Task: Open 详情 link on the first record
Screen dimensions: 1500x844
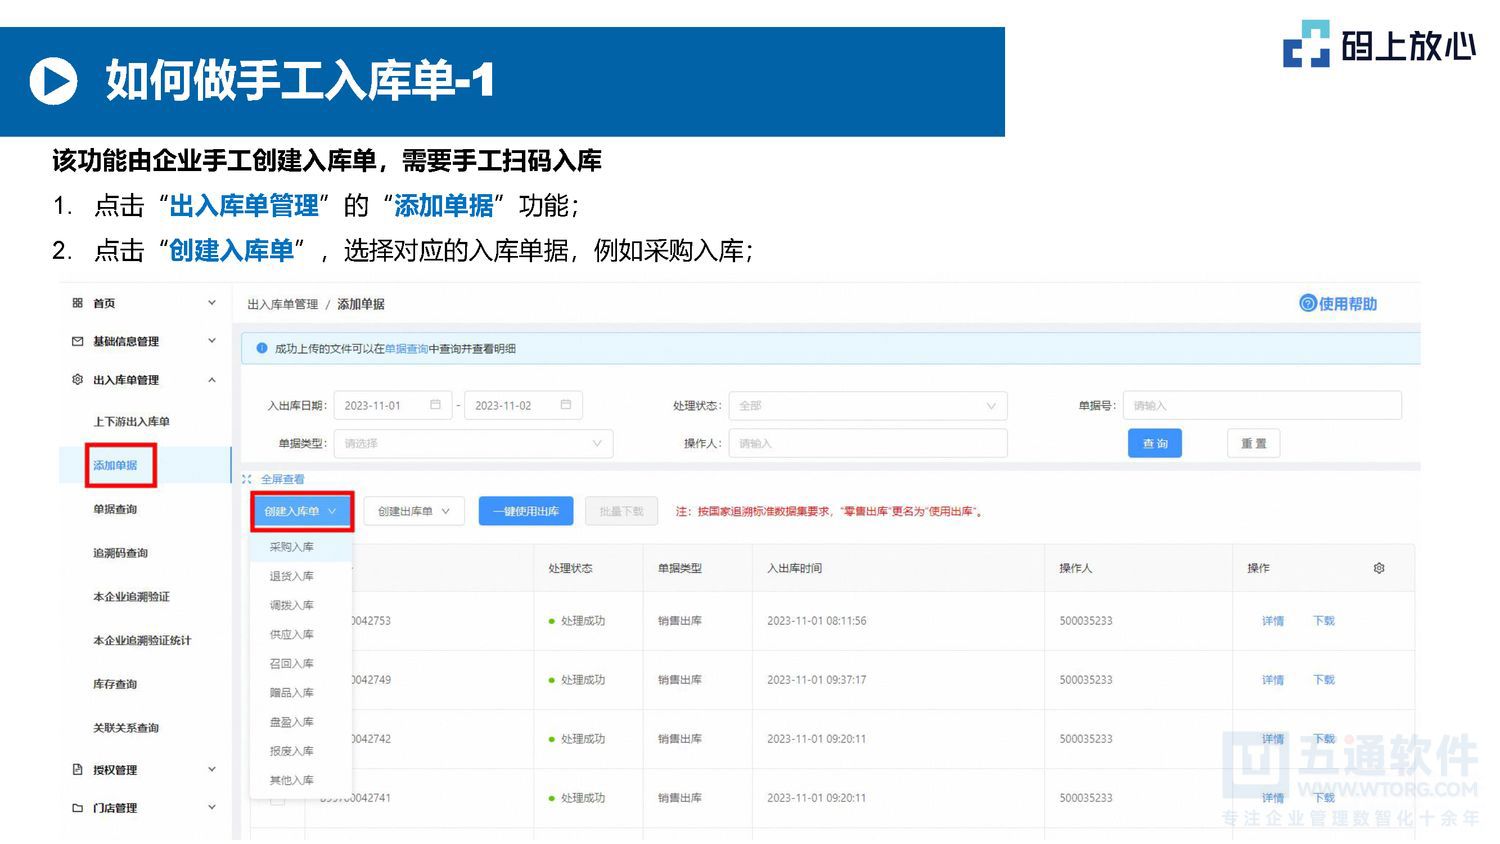Action: point(1271,620)
